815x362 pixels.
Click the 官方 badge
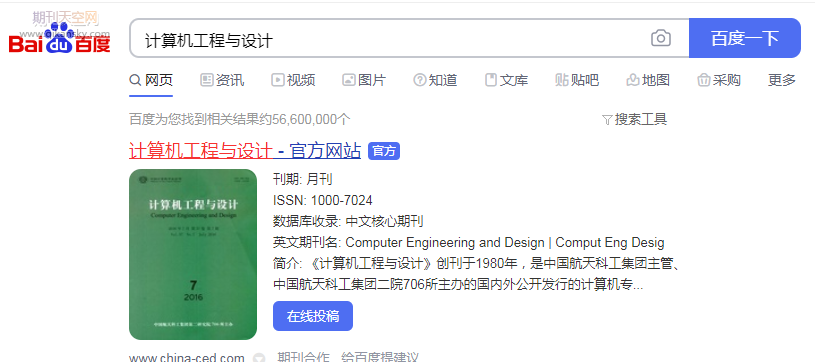pyautogui.click(x=384, y=151)
